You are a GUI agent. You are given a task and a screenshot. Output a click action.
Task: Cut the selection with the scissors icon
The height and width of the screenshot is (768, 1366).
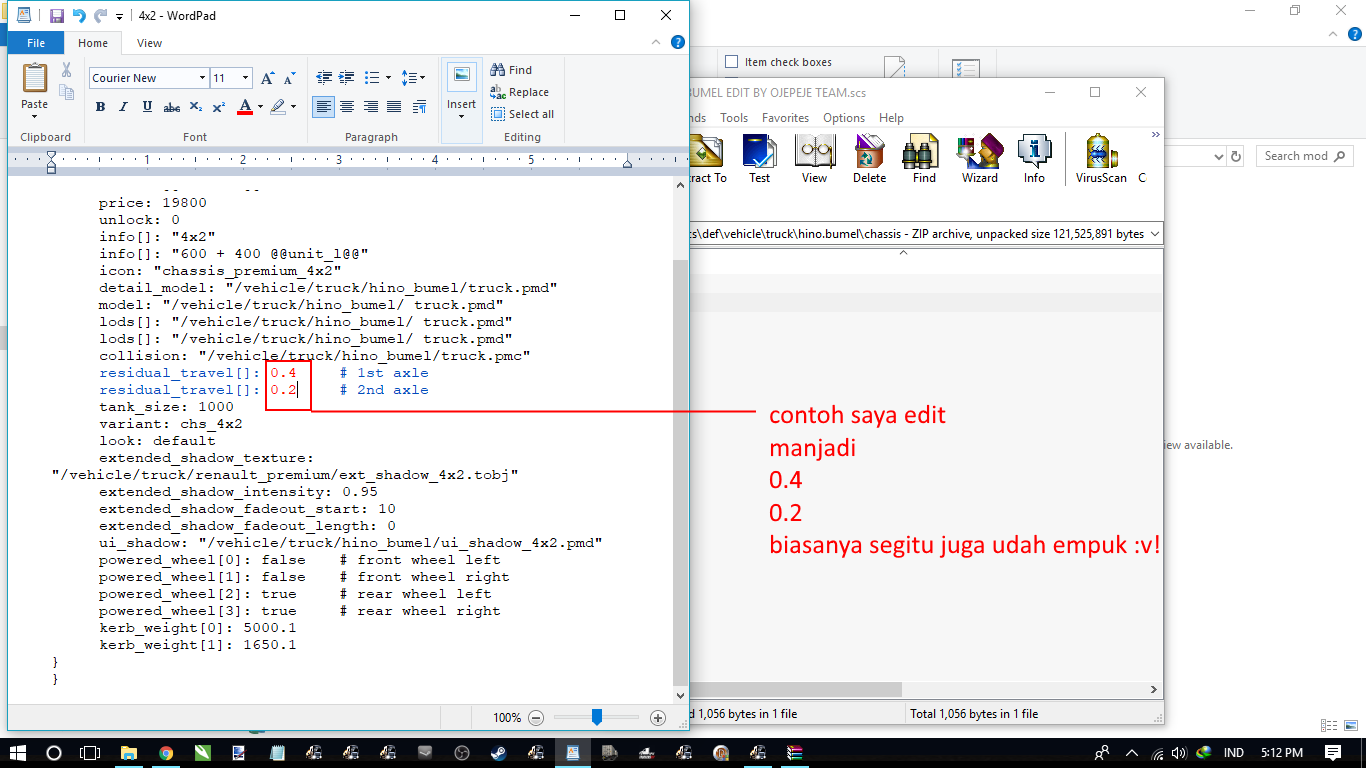point(66,70)
